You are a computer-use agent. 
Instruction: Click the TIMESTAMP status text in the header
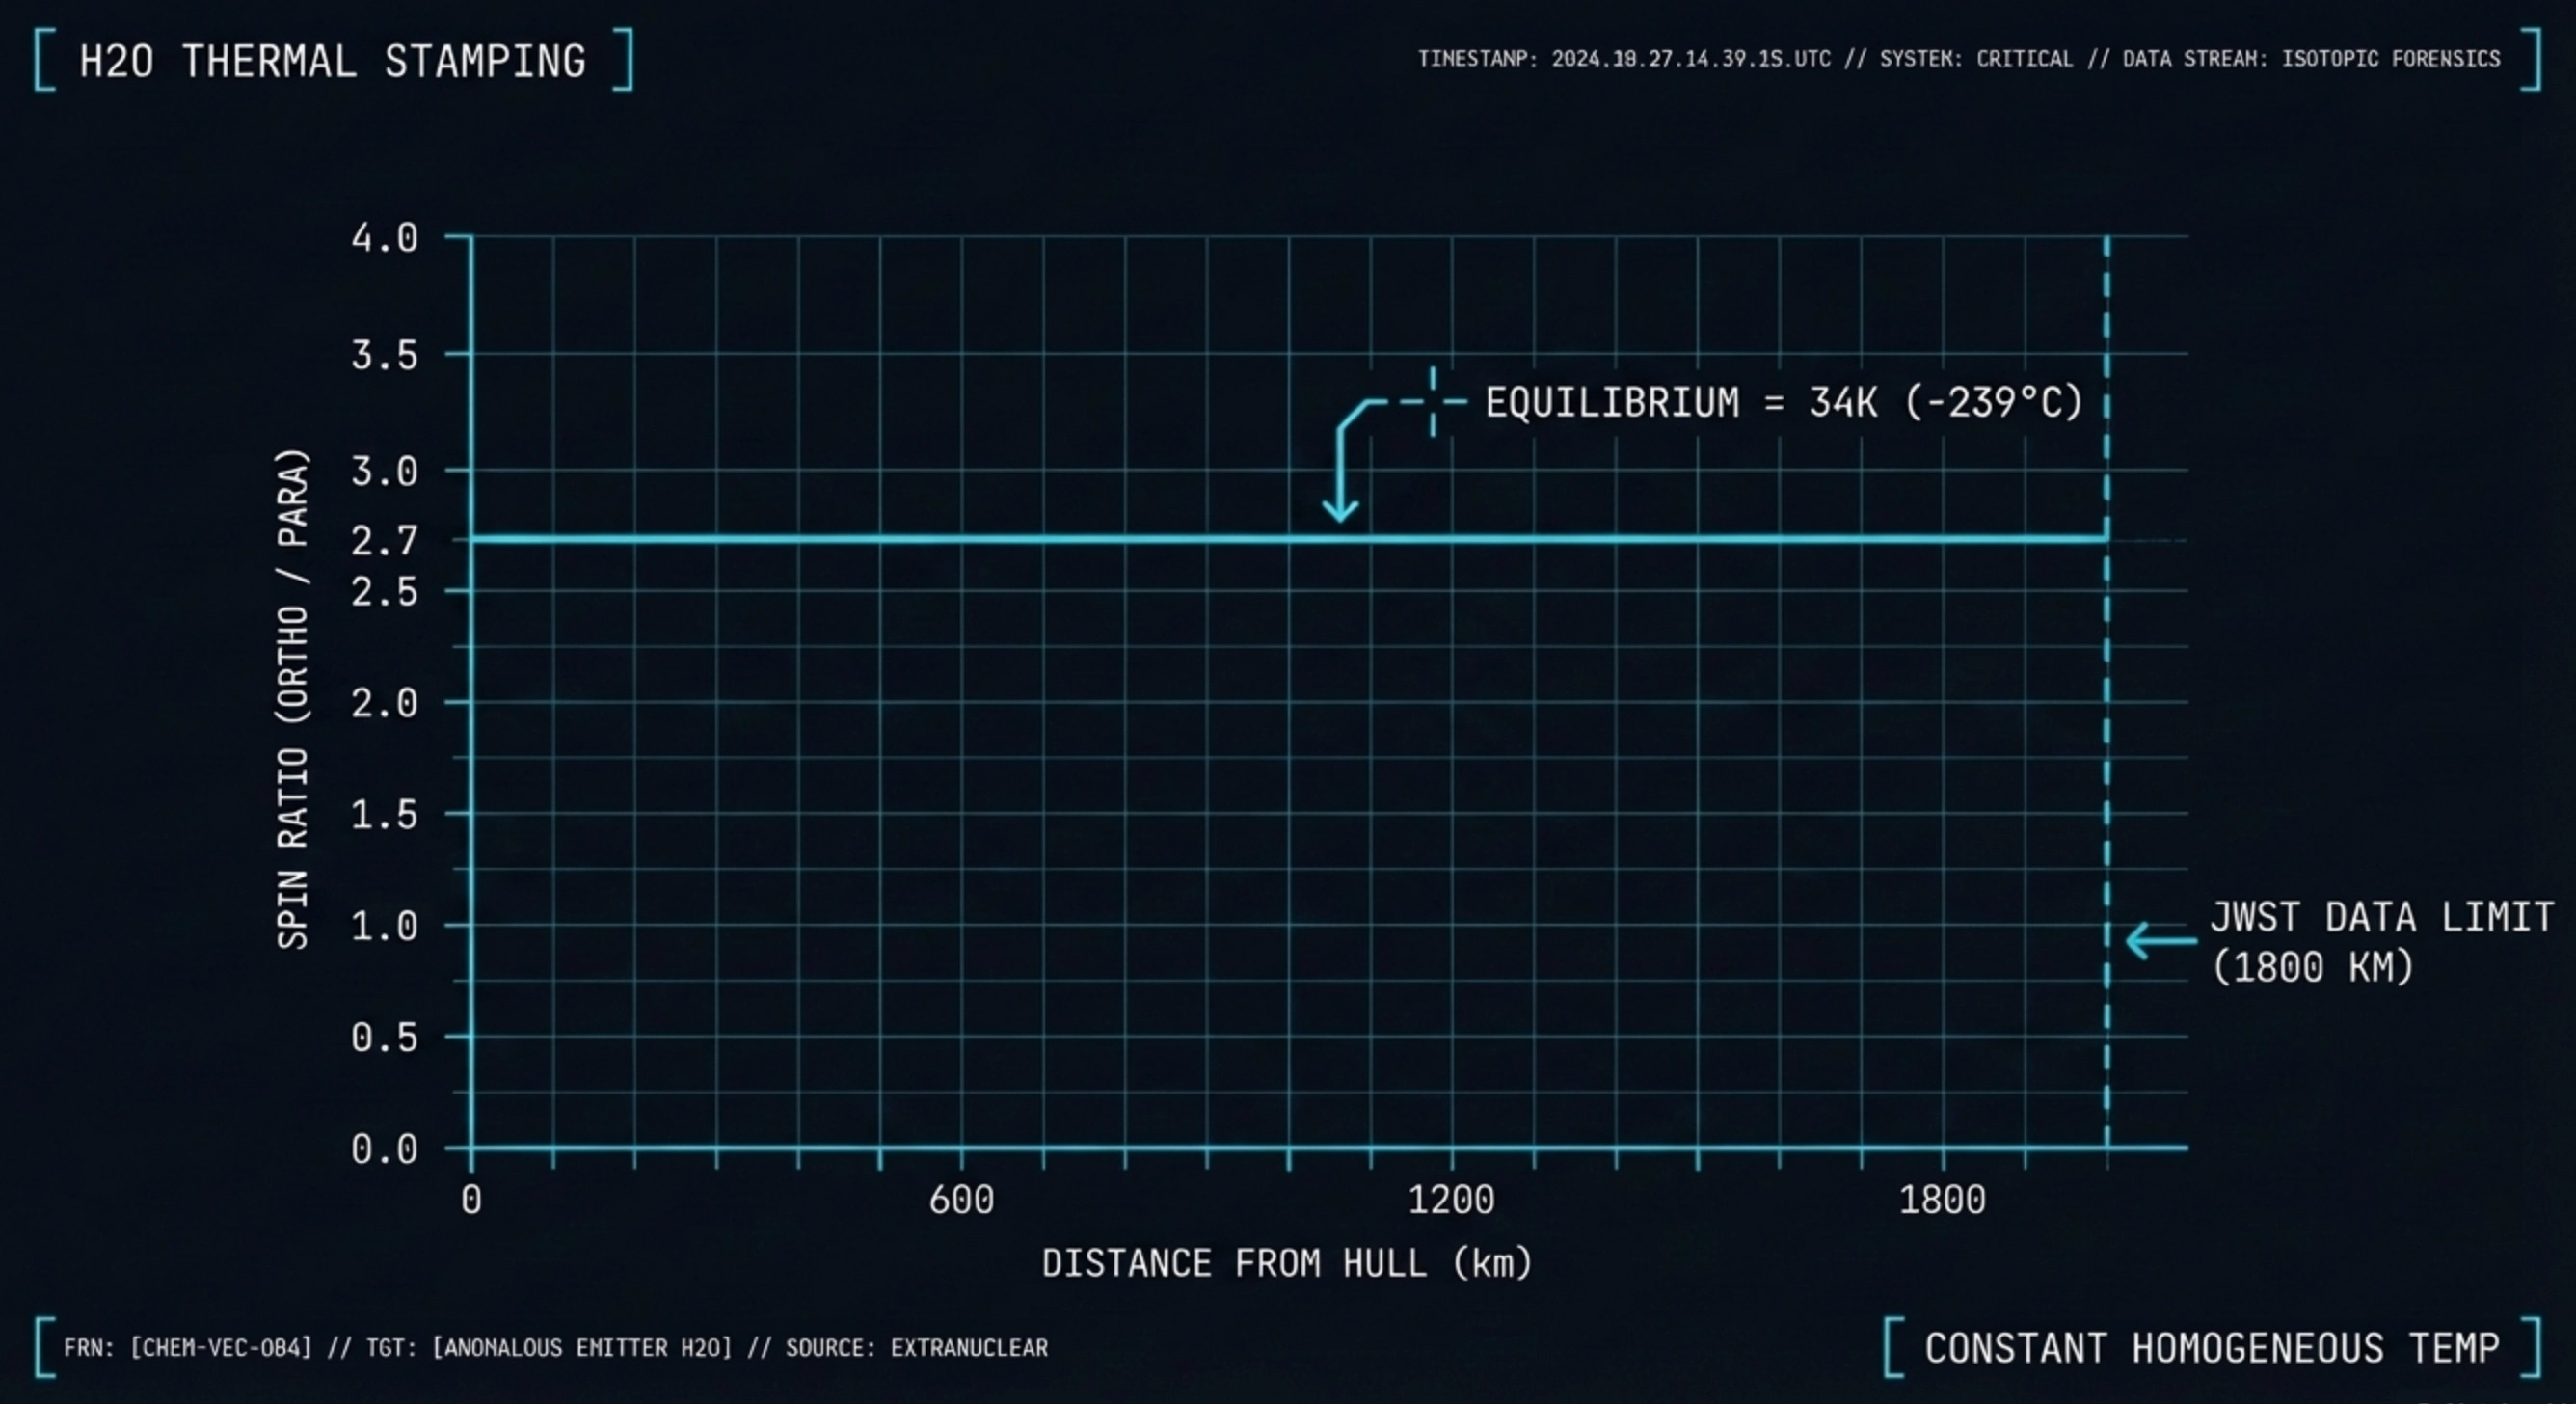coord(1624,59)
